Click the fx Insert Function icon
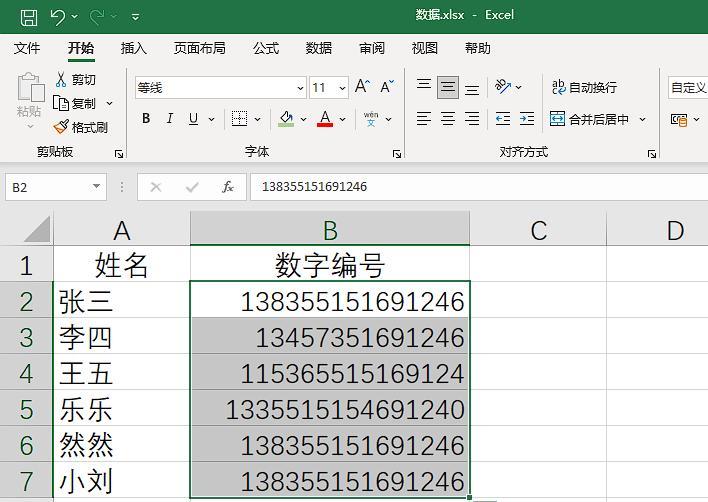 tap(228, 187)
